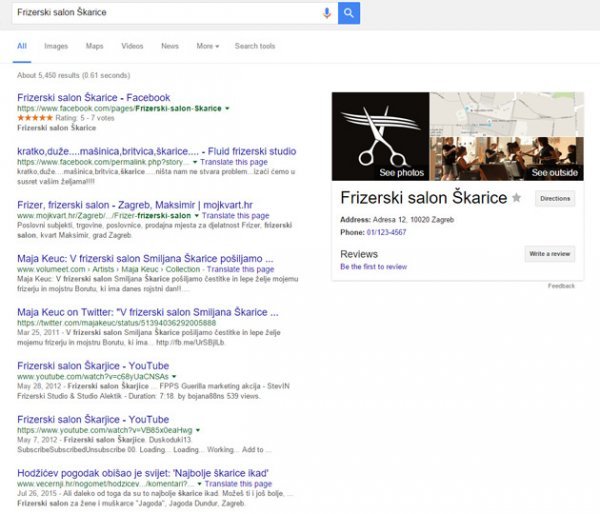Expand arrow beside facebook.com/pages URL
The width and height of the screenshot is (600, 514).
(227, 109)
